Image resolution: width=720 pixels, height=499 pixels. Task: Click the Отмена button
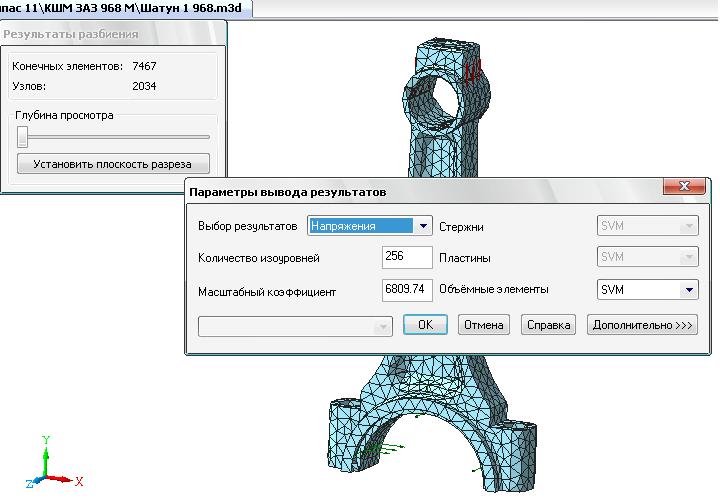[x=484, y=325]
